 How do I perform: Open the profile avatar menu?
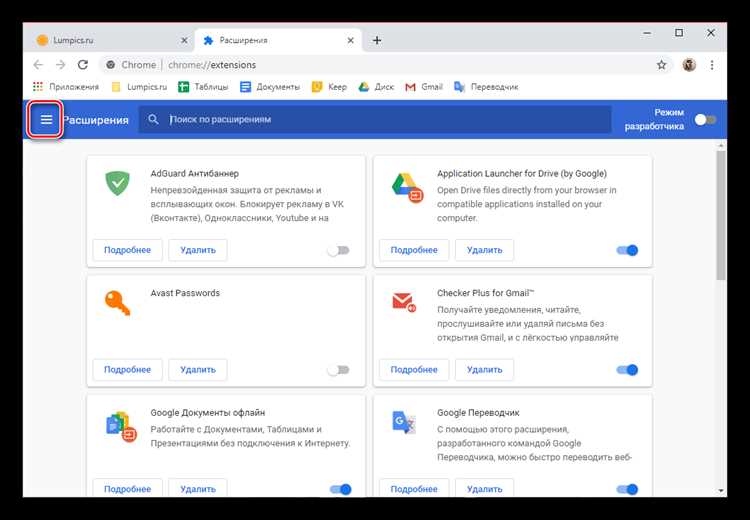click(x=689, y=65)
